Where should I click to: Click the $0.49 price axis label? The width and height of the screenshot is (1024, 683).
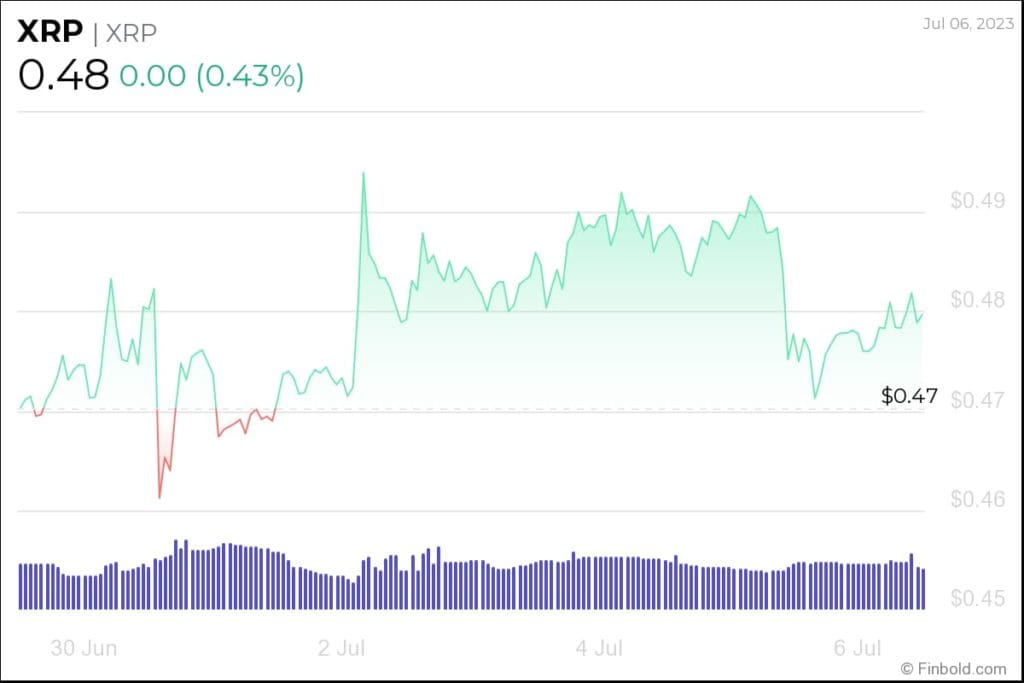pyautogui.click(x=977, y=201)
